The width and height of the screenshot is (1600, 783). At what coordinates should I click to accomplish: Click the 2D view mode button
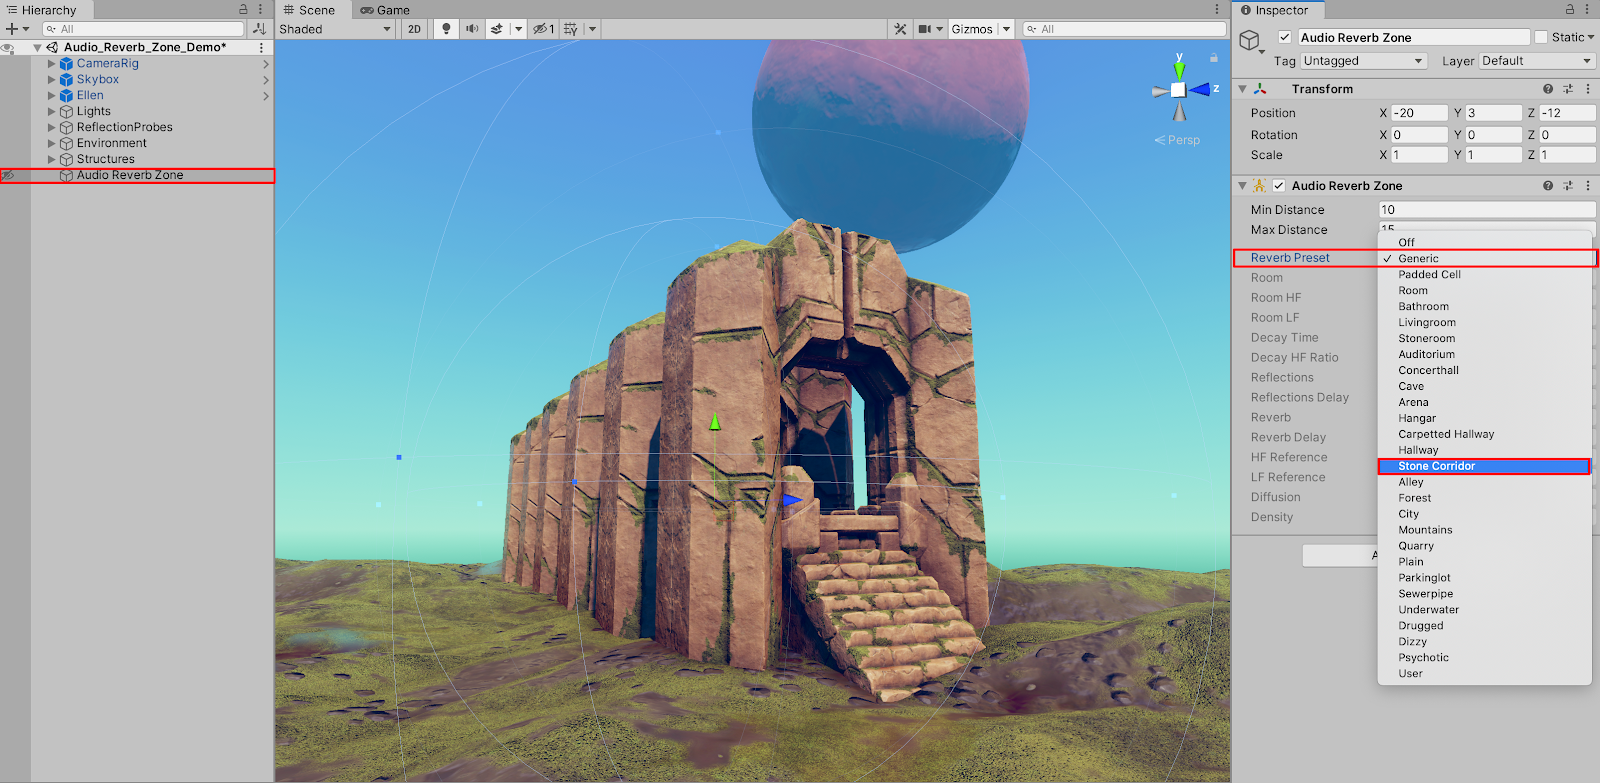point(414,29)
